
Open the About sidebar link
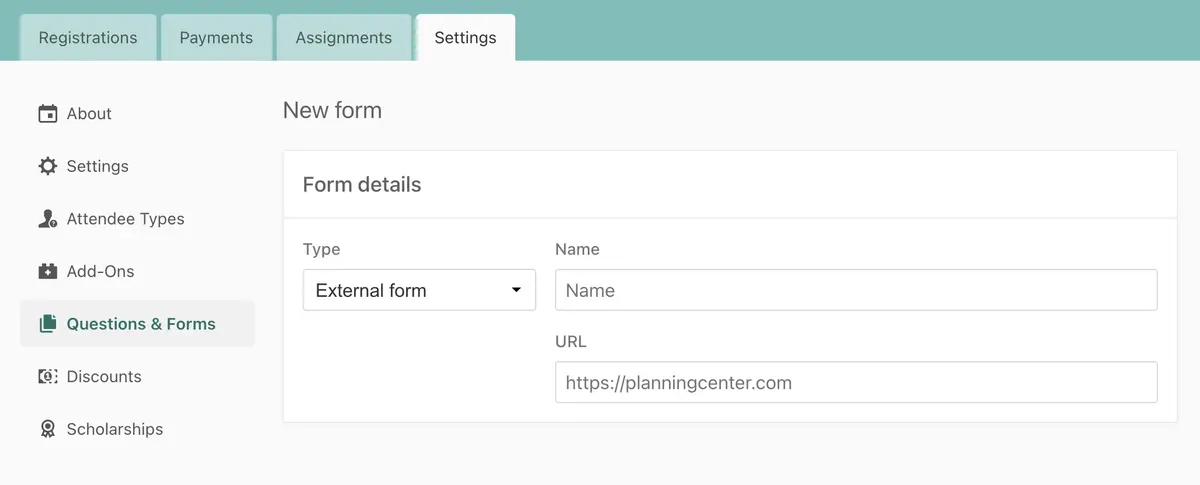137,114
